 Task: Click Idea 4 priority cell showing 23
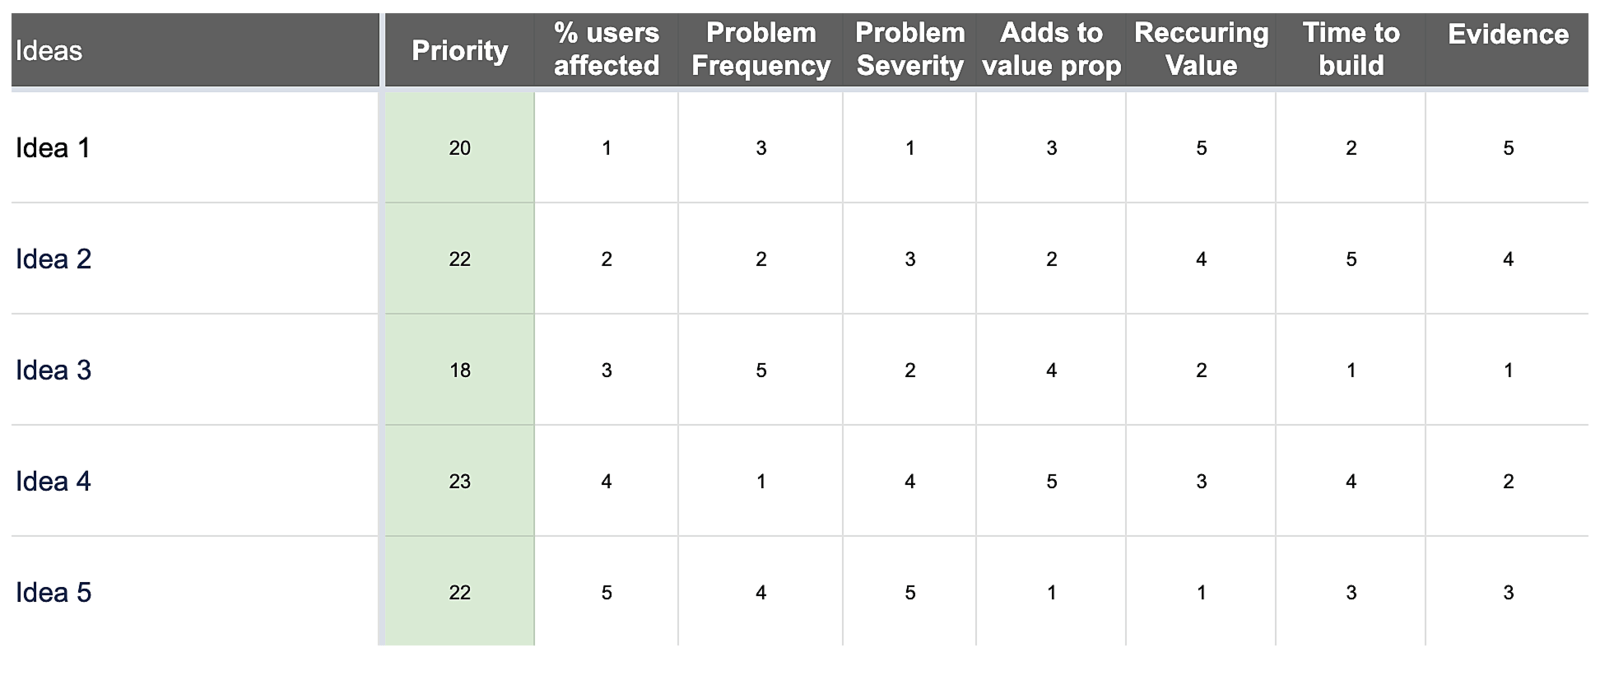coord(460,481)
